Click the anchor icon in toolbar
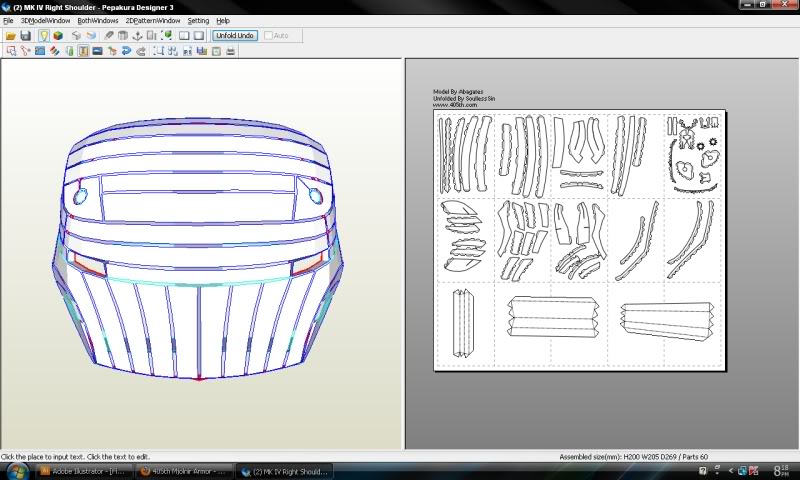Viewport: 800px width, 480px height. [137, 36]
